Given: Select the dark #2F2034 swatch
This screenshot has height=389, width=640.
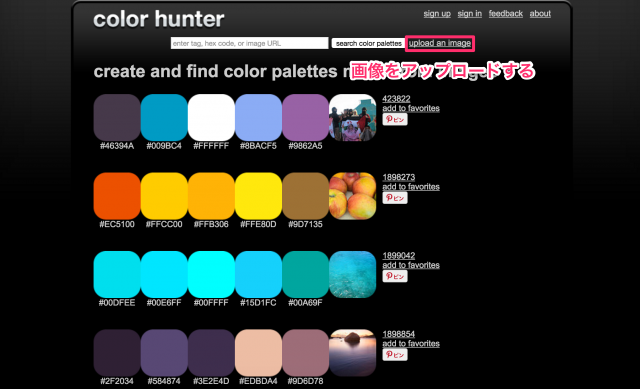Looking at the screenshot, I should click(x=117, y=353).
